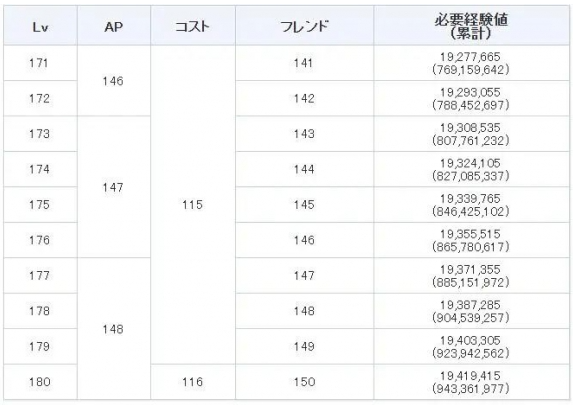Select friend value 150 cell

coord(304,382)
